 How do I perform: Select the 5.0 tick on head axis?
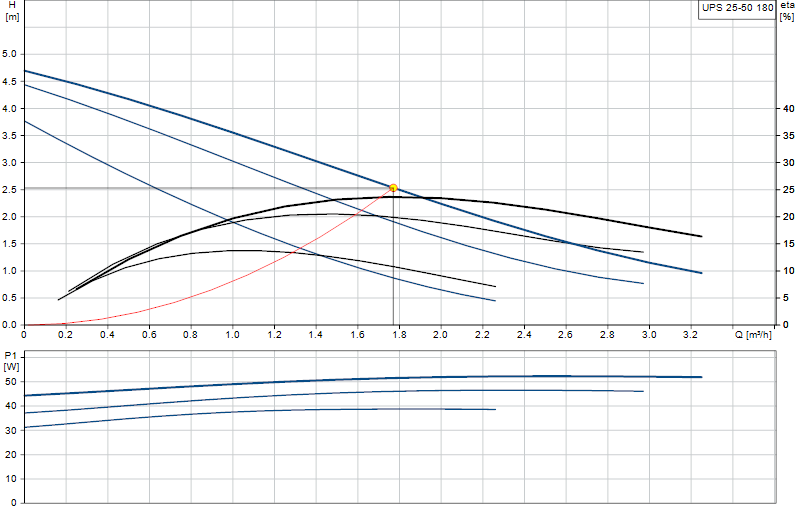[10, 54]
